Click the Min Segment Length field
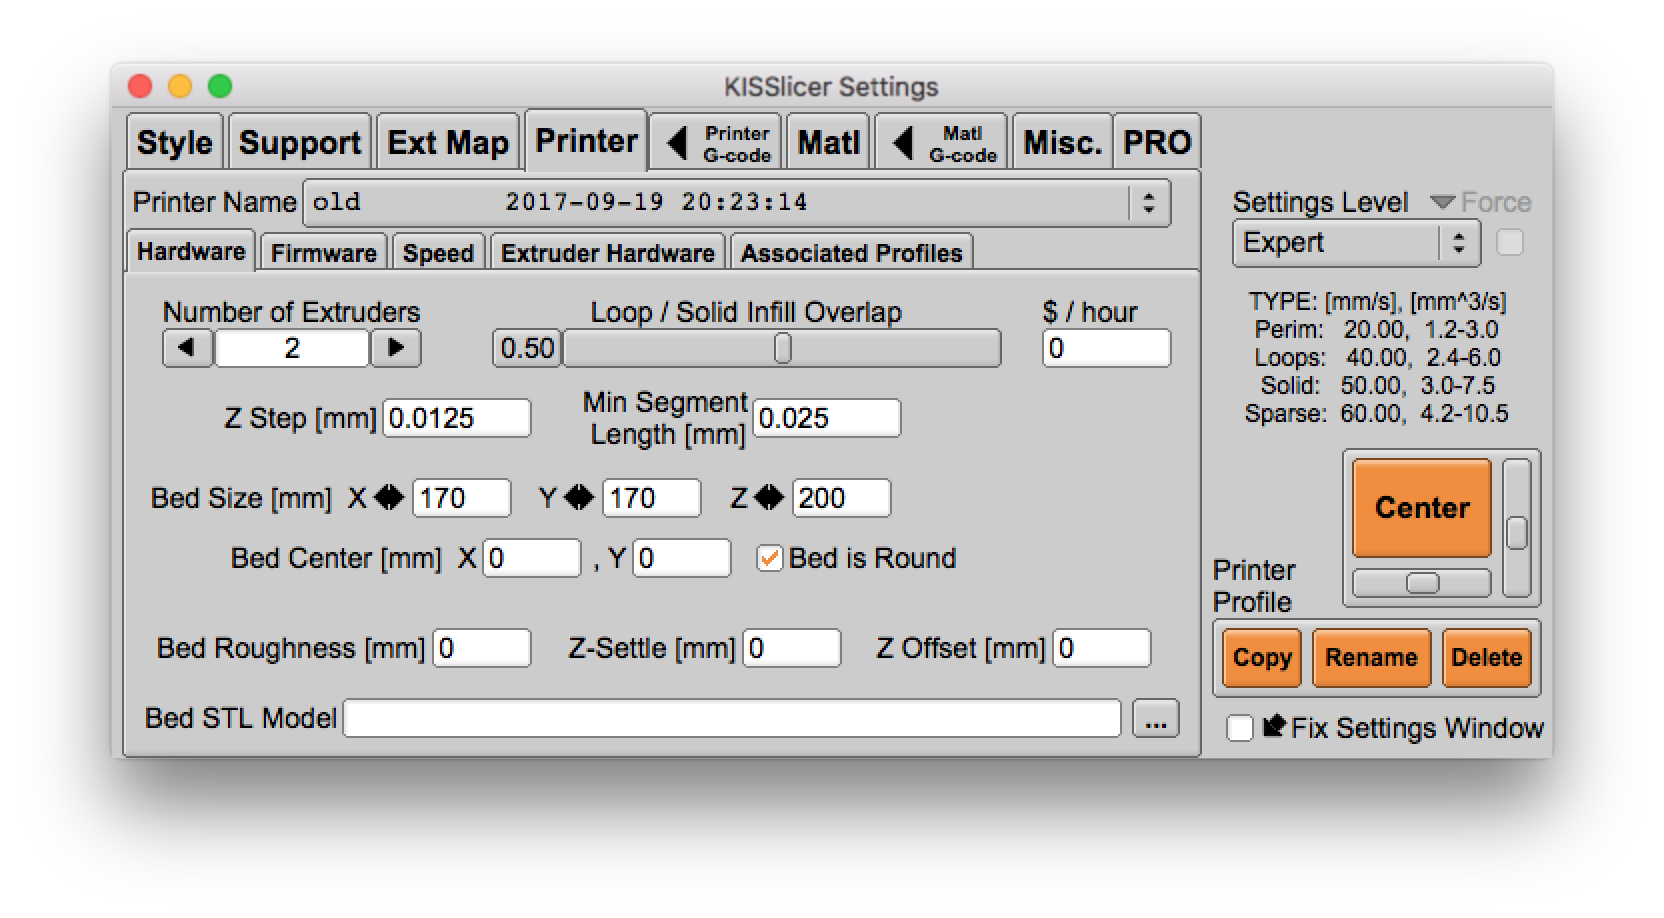 827,418
